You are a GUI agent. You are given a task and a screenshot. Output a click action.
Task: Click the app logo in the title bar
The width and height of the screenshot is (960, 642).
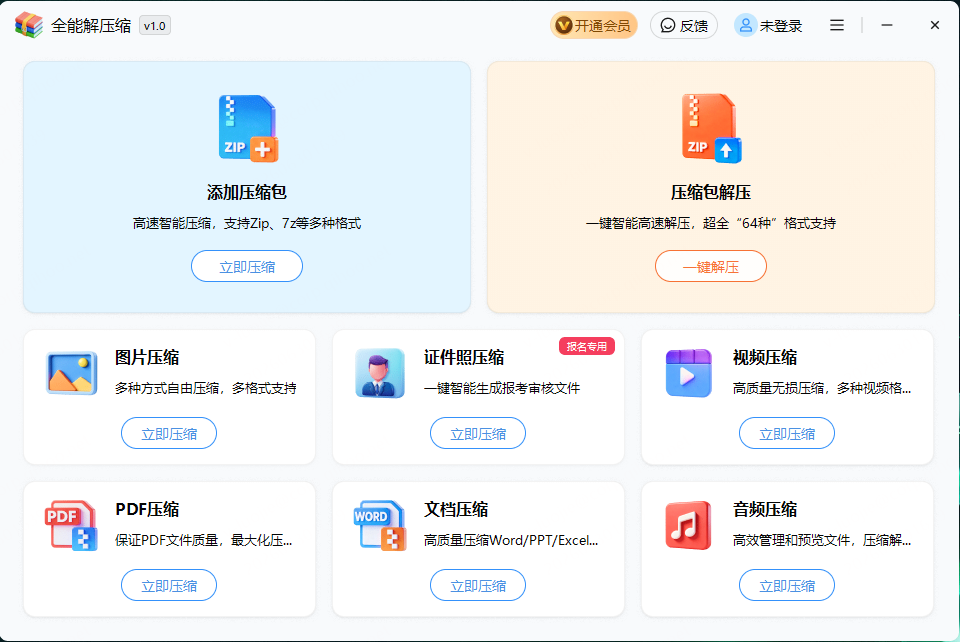pyautogui.click(x=29, y=25)
